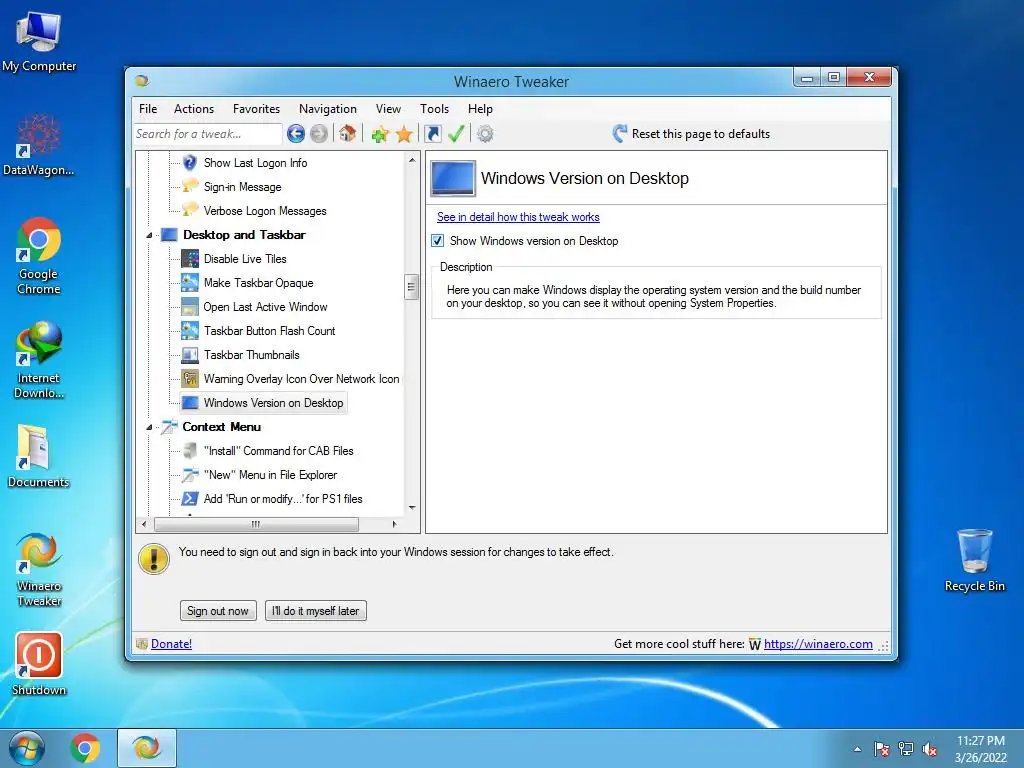Click the PowerShell icon beside PS1 files
This screenshot has width=1024, height=768.
189,499
